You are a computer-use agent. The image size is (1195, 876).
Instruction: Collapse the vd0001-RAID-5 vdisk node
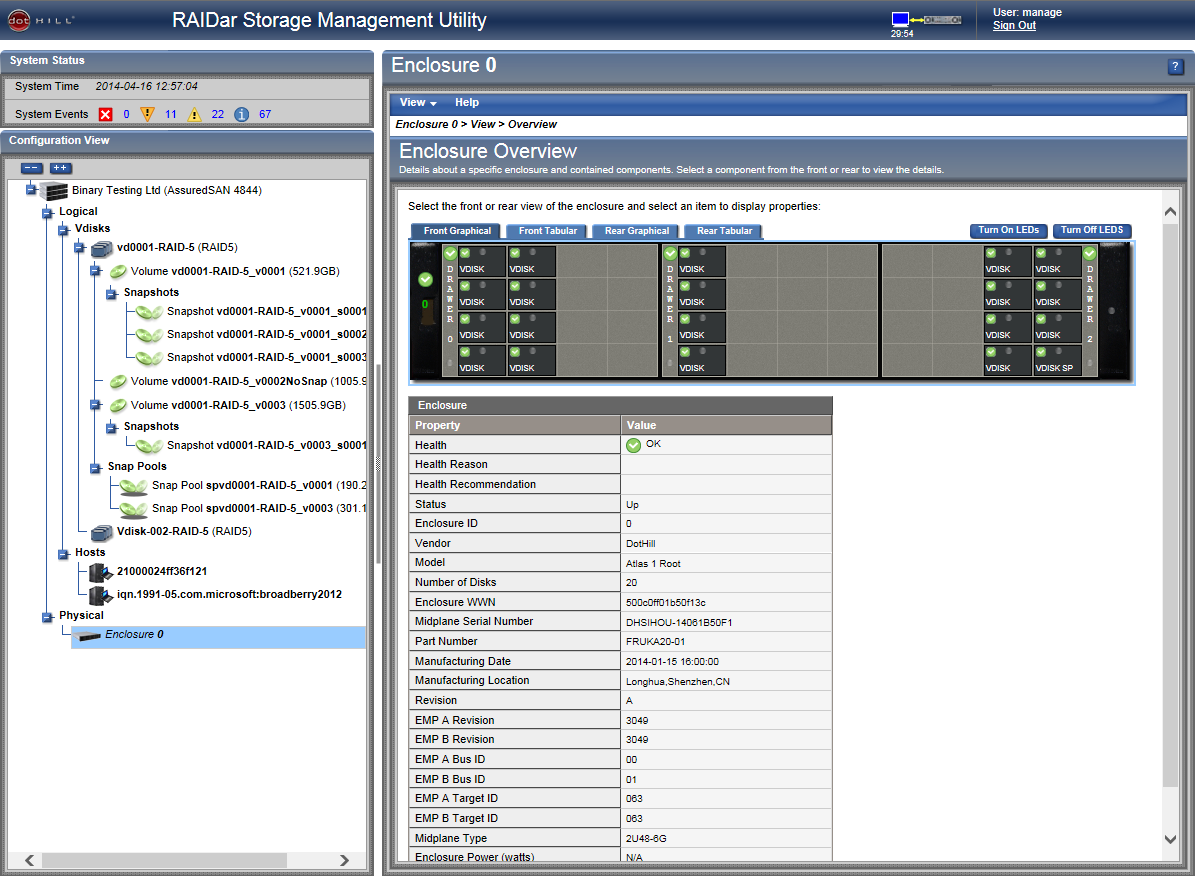pyautogui.click(x=79, y=248)
